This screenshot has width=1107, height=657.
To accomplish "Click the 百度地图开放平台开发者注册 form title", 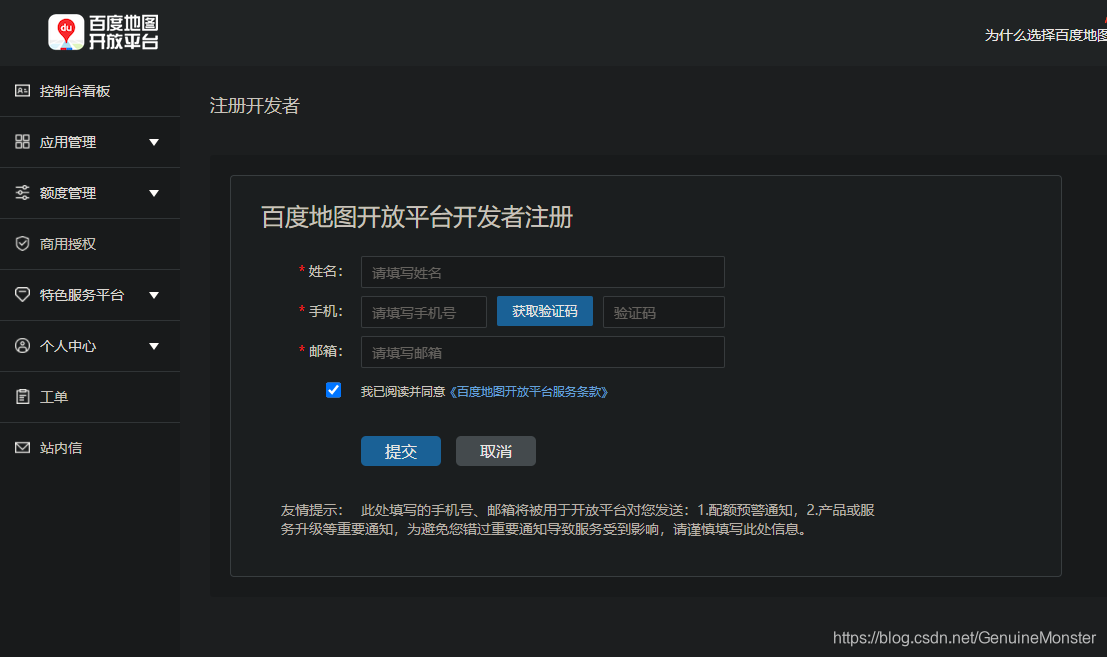I will tap(417, 217).
